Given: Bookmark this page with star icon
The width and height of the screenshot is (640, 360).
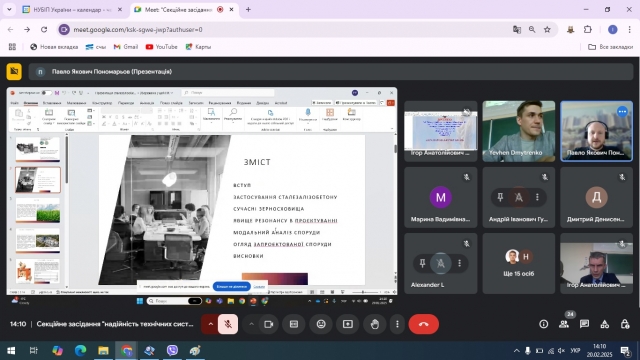Looking at the screenshot, I should click(x=547, y=29).
